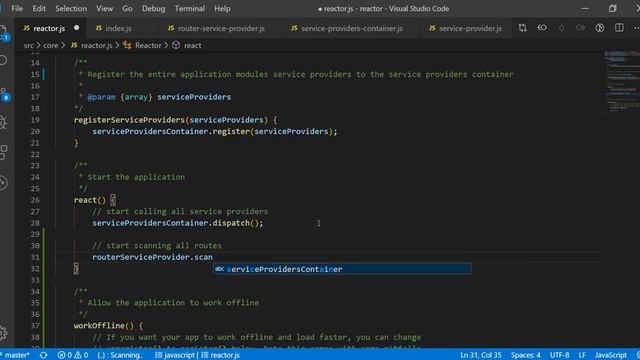Open the Debug menu

(153, 9)
